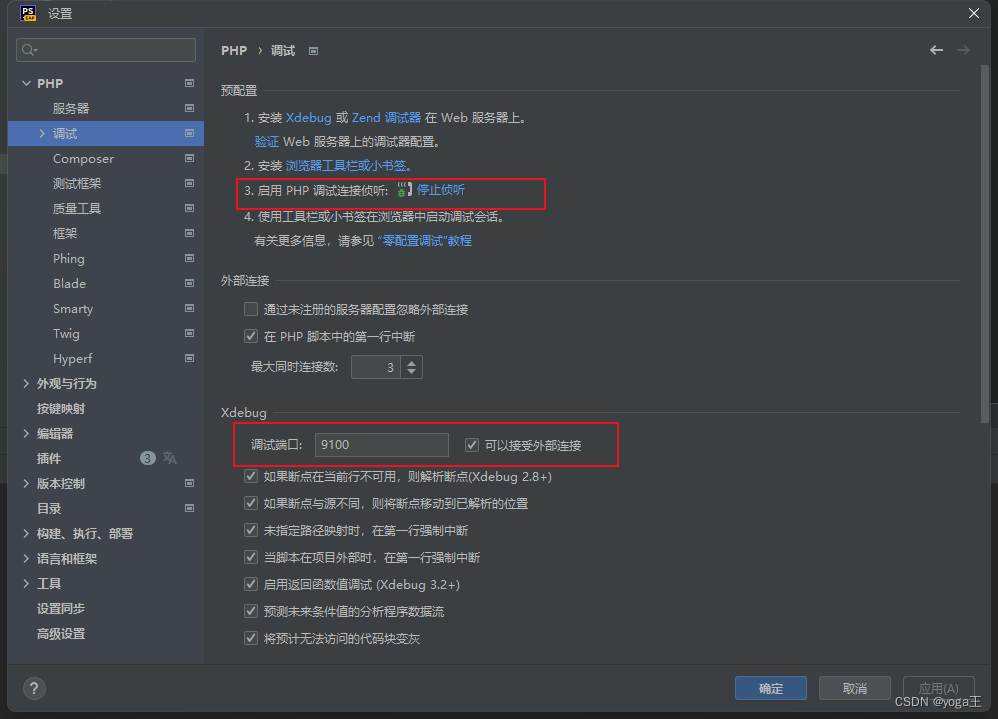Click the translation icon beside the 插件 badge
This screenshot has height=719, width=998.
[170, 458]
